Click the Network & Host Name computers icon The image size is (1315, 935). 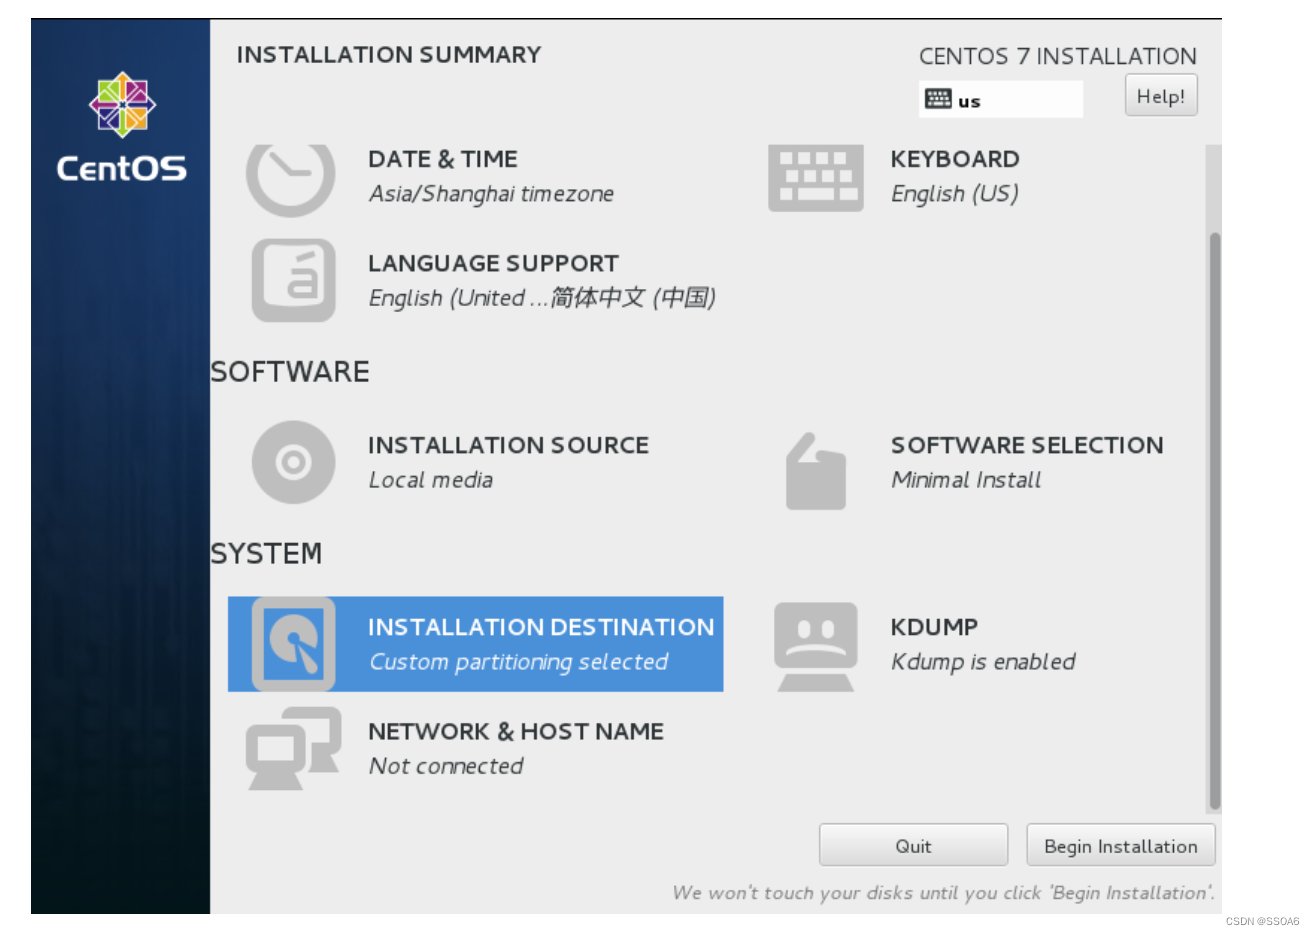click(293, 749)
